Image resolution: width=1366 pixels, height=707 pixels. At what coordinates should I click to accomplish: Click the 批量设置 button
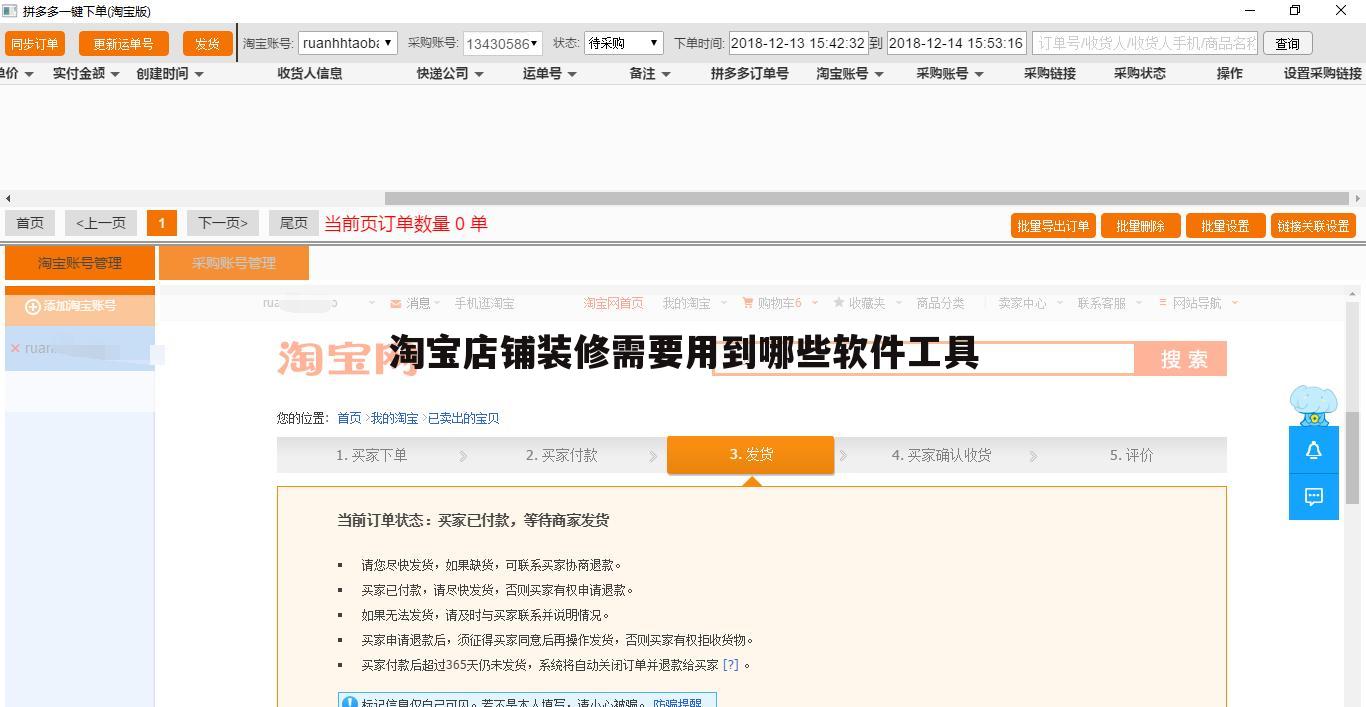click(x=1225, y=226)
